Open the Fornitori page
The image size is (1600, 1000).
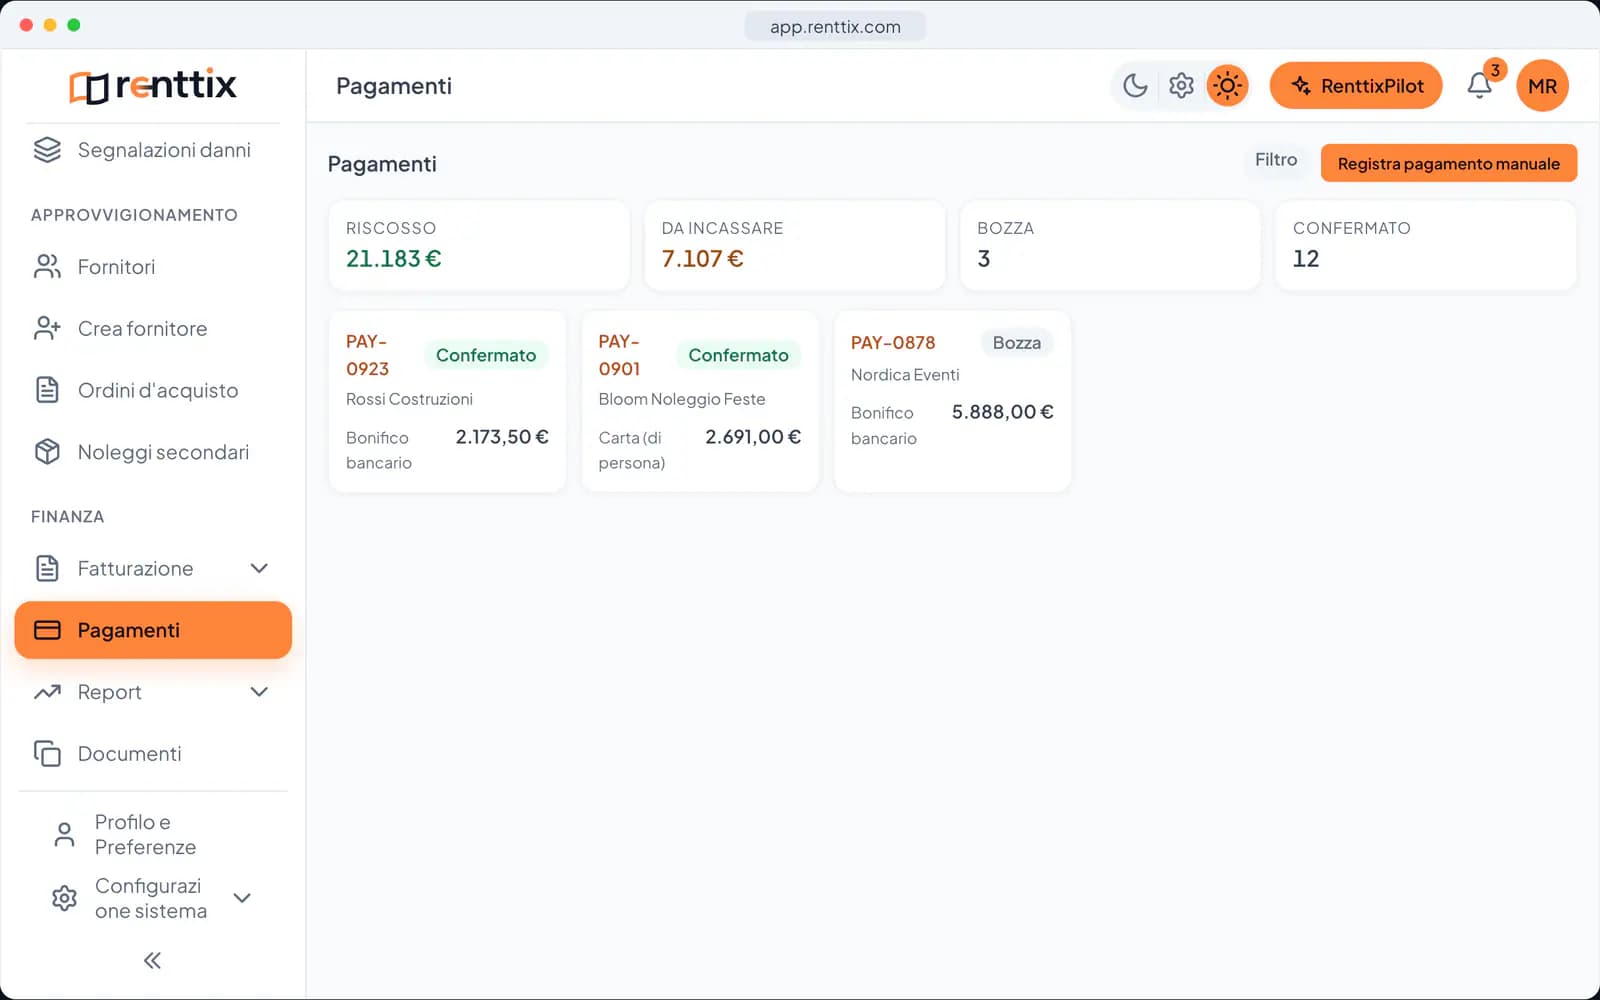[153, 267]
